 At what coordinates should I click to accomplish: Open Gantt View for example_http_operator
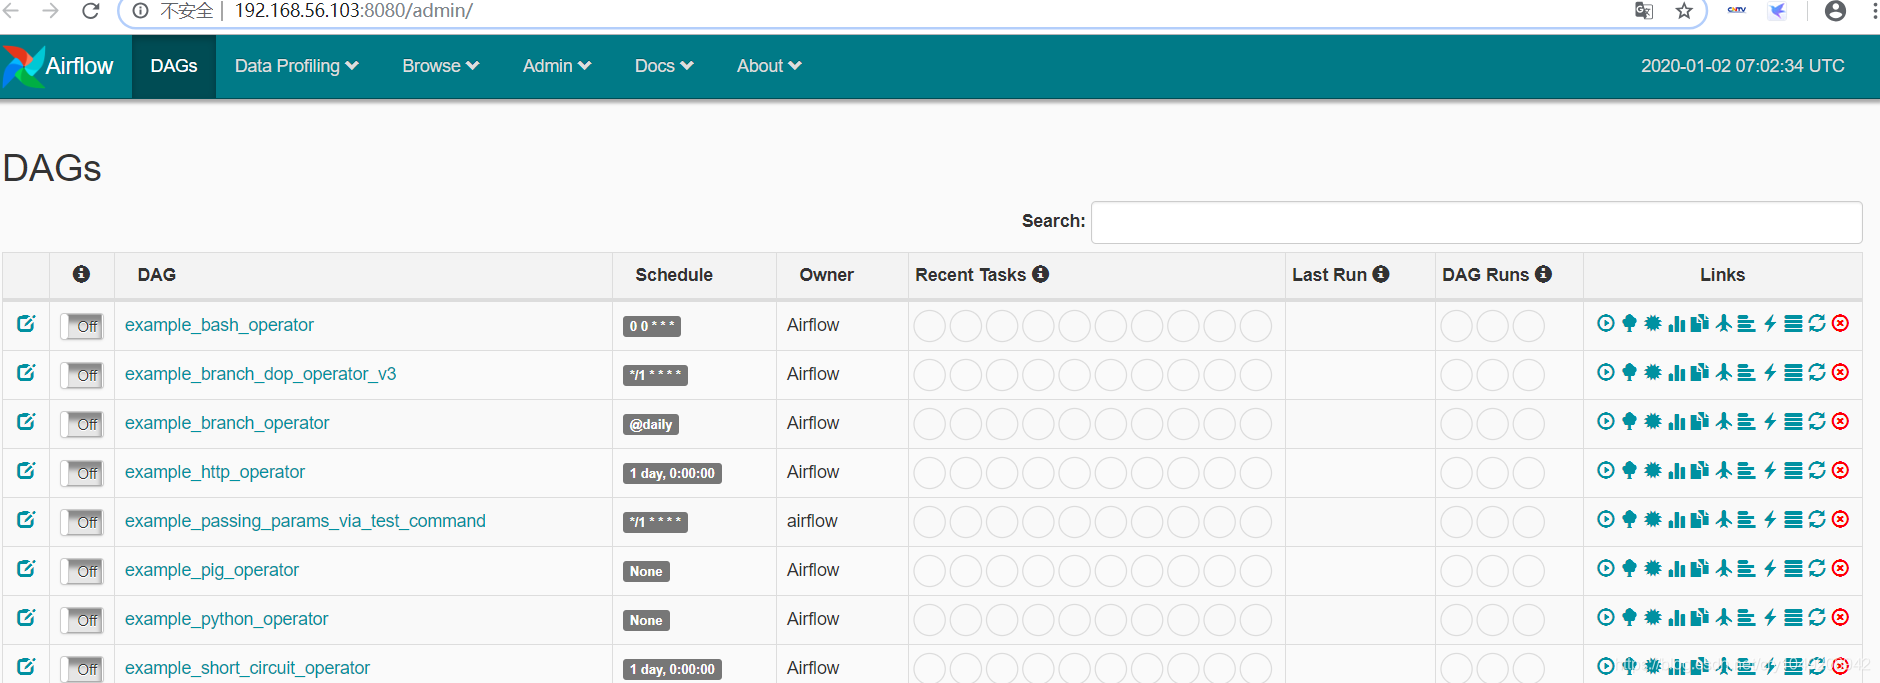[1747, 470]
